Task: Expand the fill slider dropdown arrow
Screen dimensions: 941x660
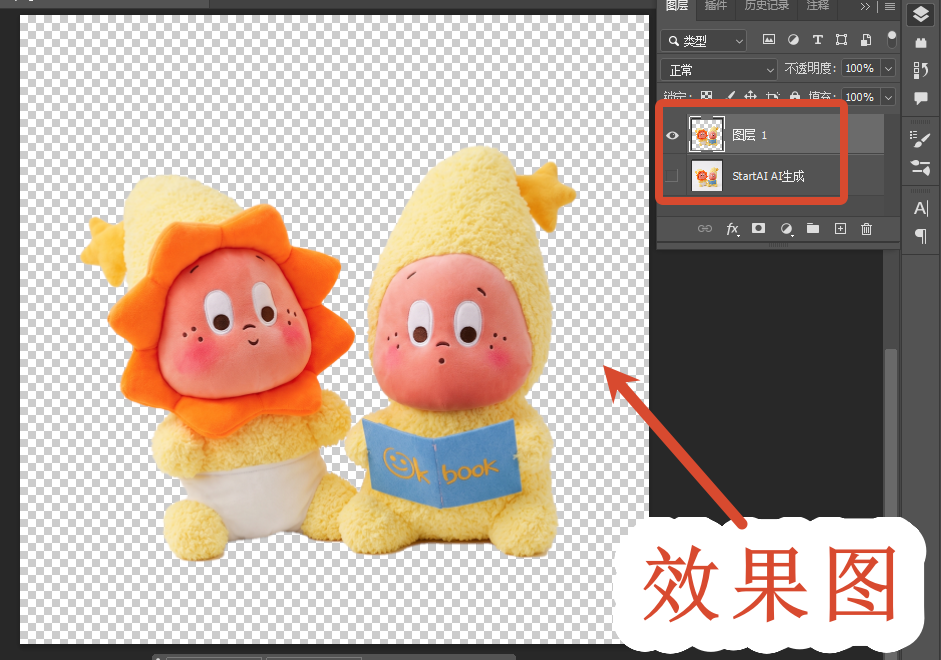Action: 888,97
